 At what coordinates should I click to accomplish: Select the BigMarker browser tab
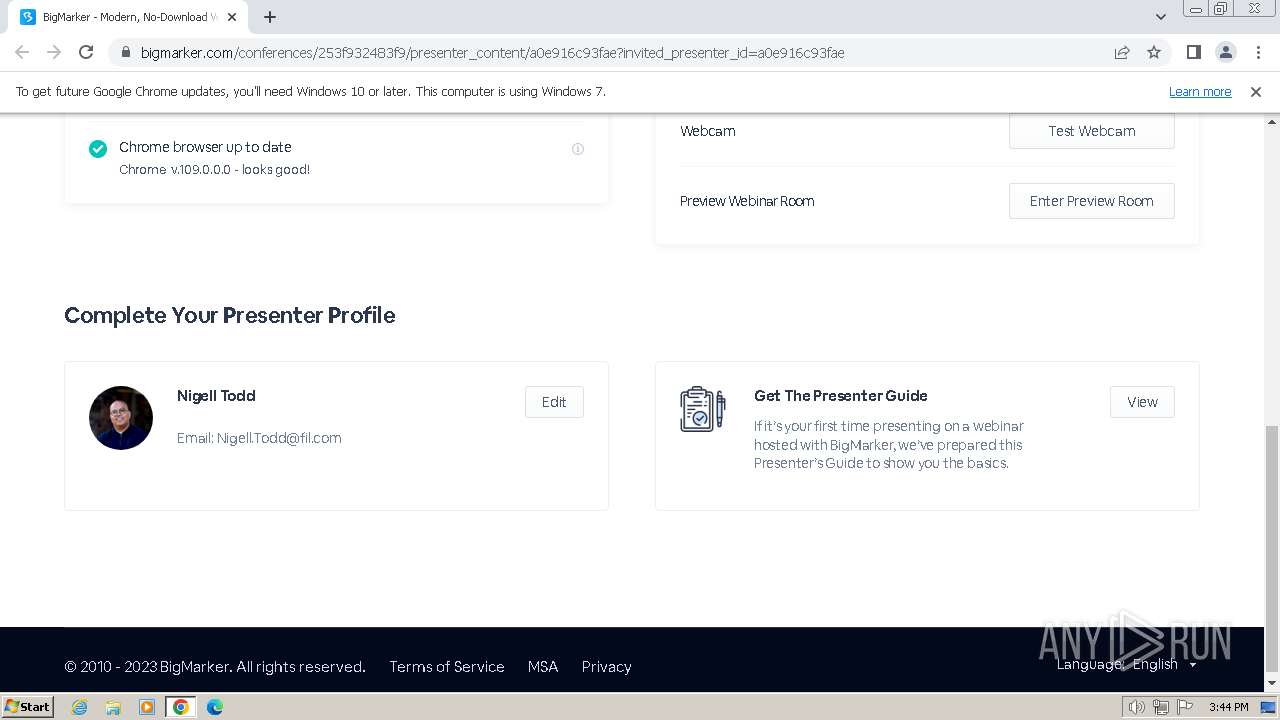pyautogui.click(x=130, y=17)
